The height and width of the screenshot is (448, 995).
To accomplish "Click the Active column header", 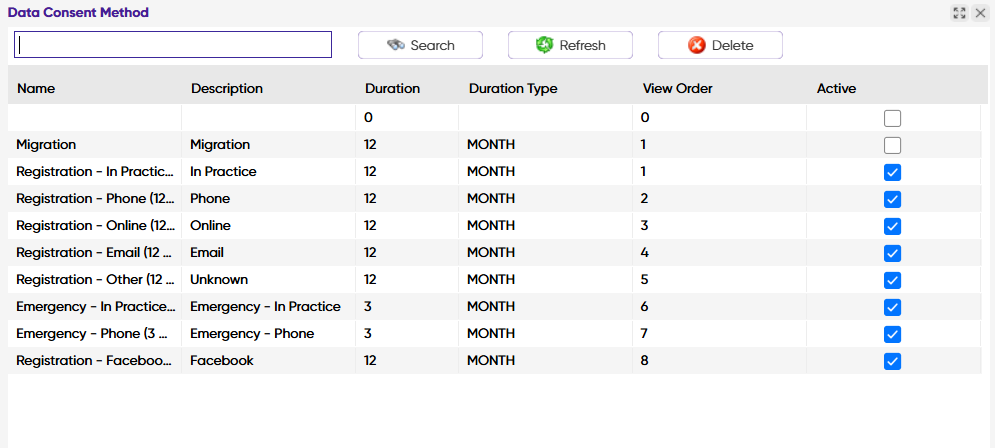I will click(836, 89).
